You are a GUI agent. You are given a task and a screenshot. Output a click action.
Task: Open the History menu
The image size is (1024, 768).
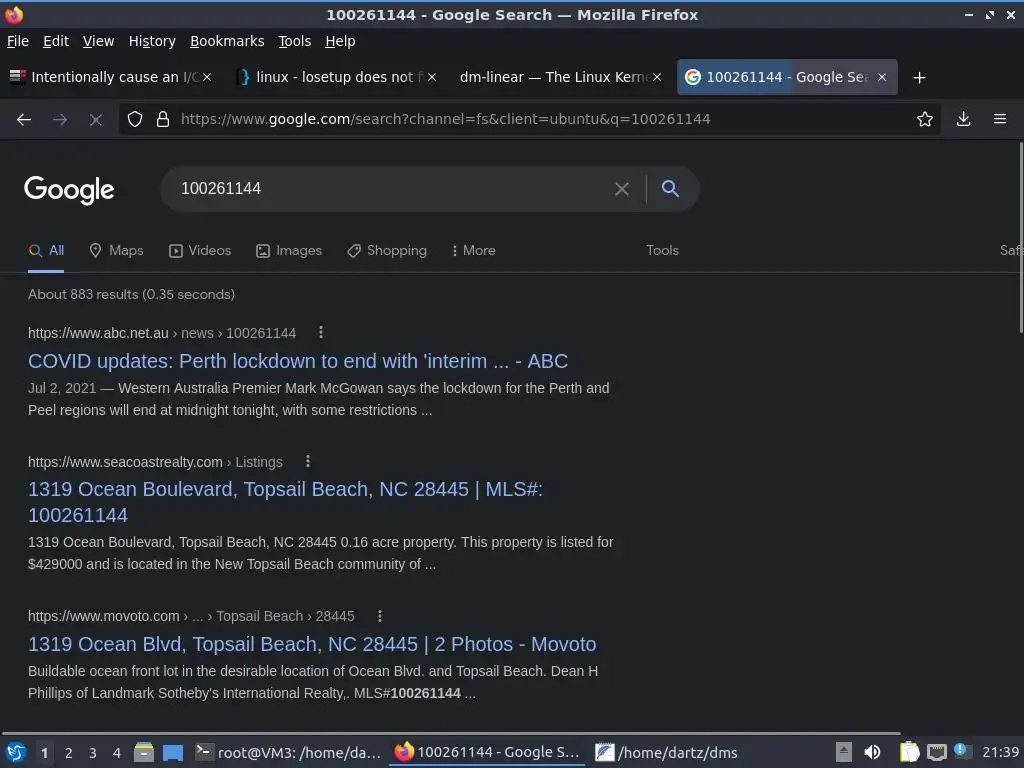point(152,41)
